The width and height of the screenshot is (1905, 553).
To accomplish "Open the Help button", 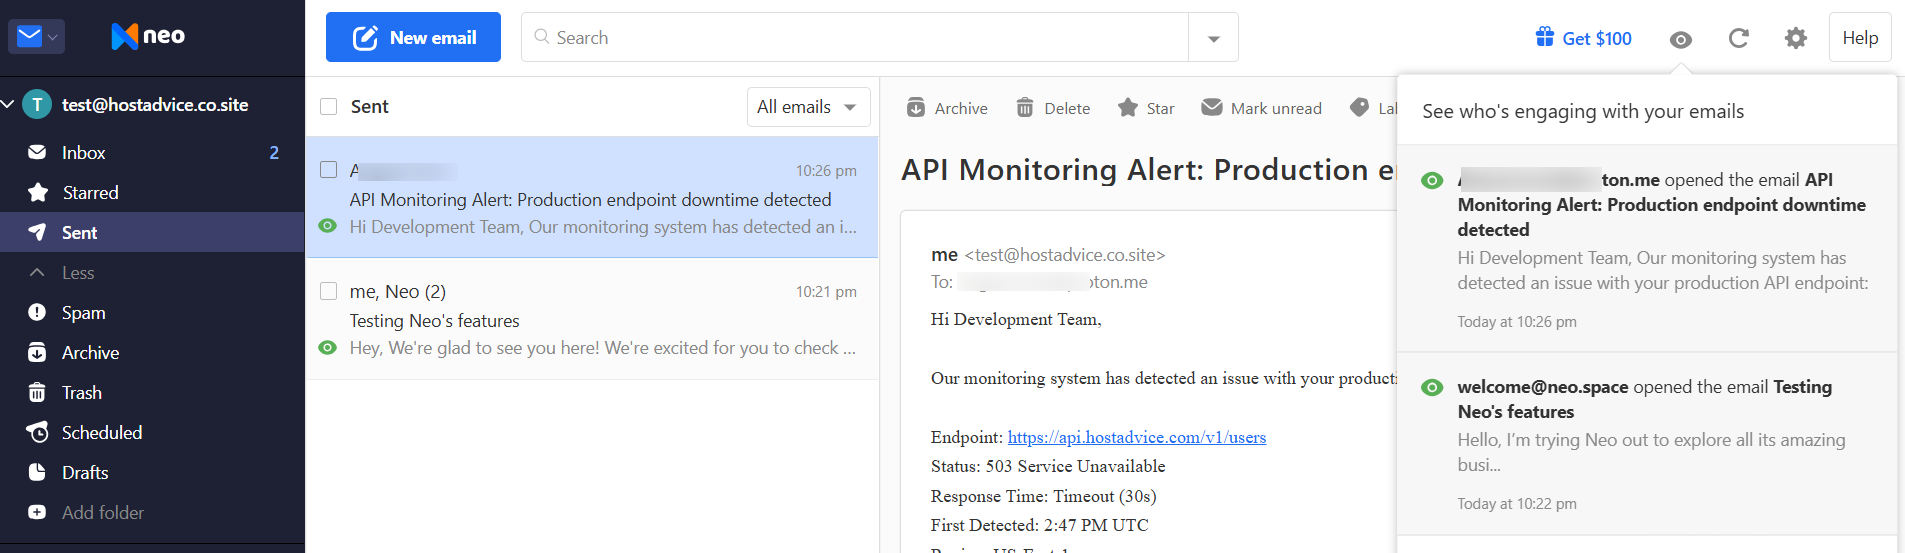I will 1860,37.
